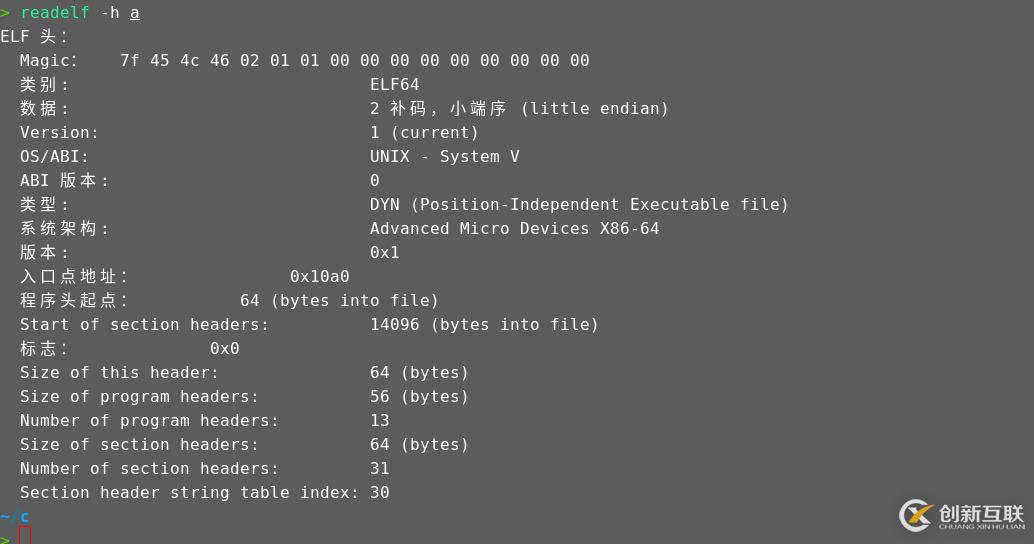This screenshot has height=544, width=1034.
Task: Click the terminal cursor block
Action: 25,535
